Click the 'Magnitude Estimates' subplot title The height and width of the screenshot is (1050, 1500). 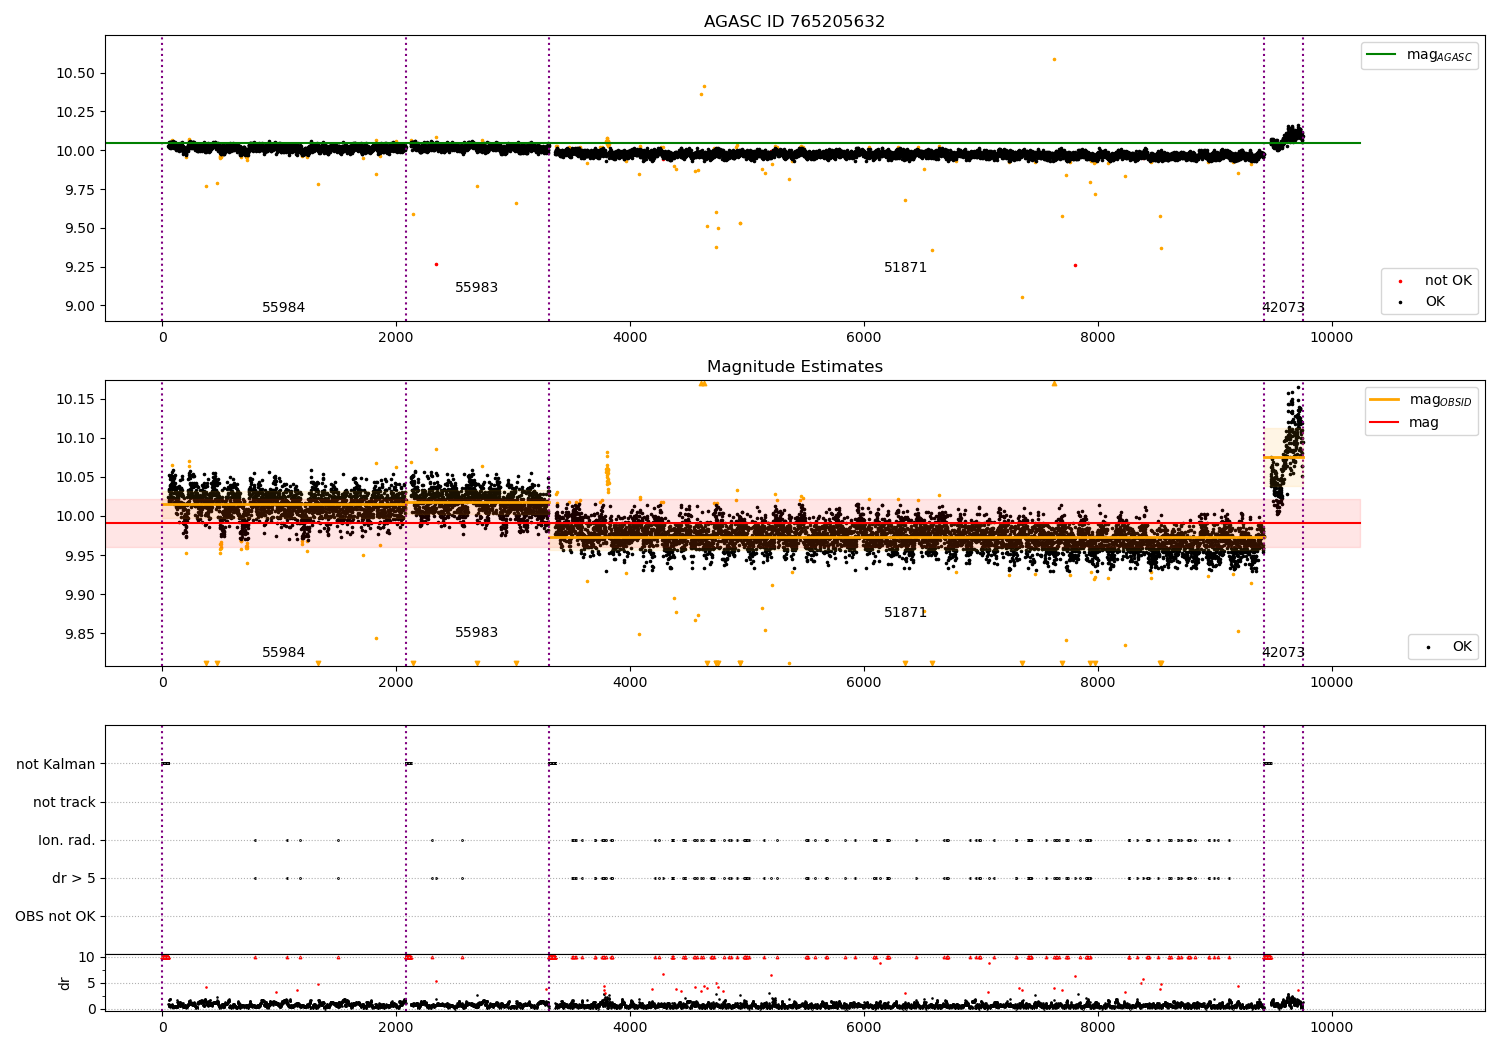click(794, 367)
